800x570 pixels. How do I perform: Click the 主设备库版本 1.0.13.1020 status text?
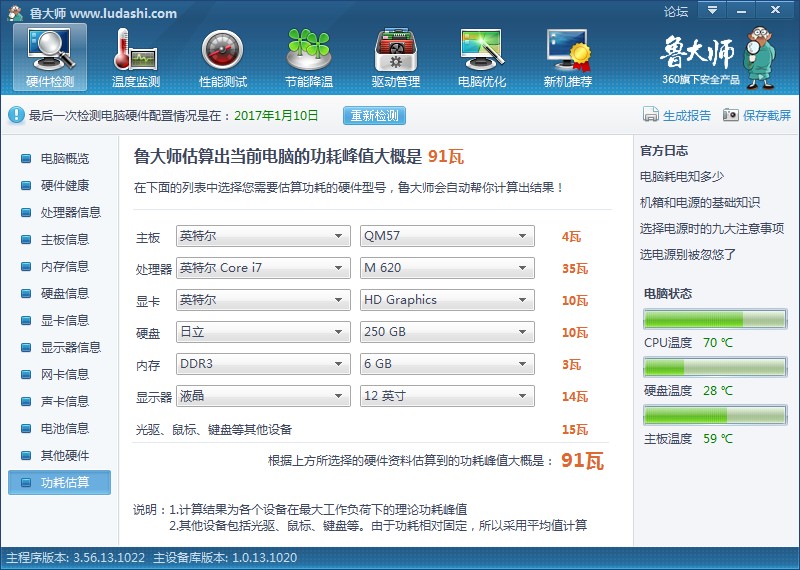coord(225,558)
